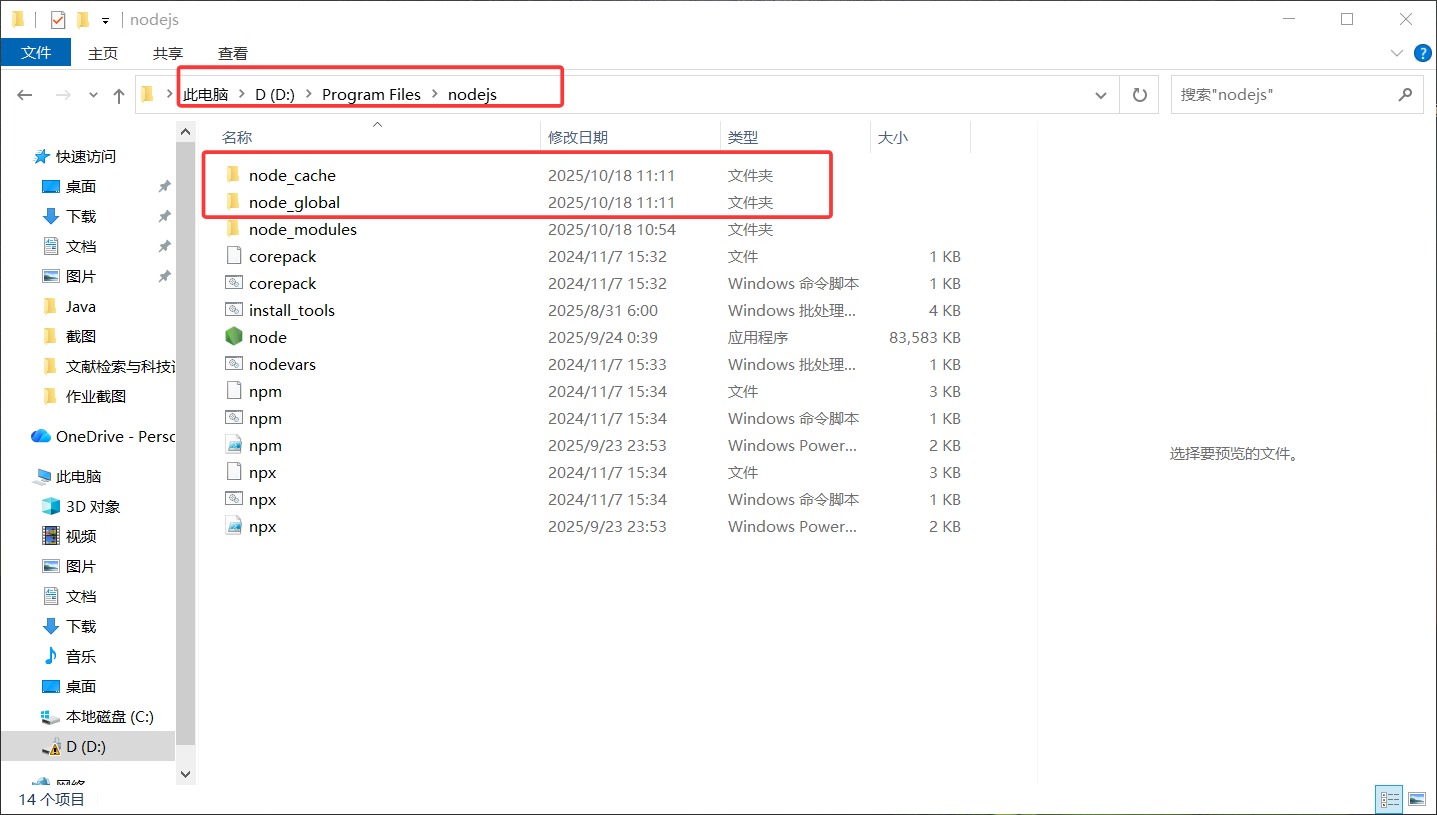Switch to large thumbnails view icon

(x=1416, y=799)
